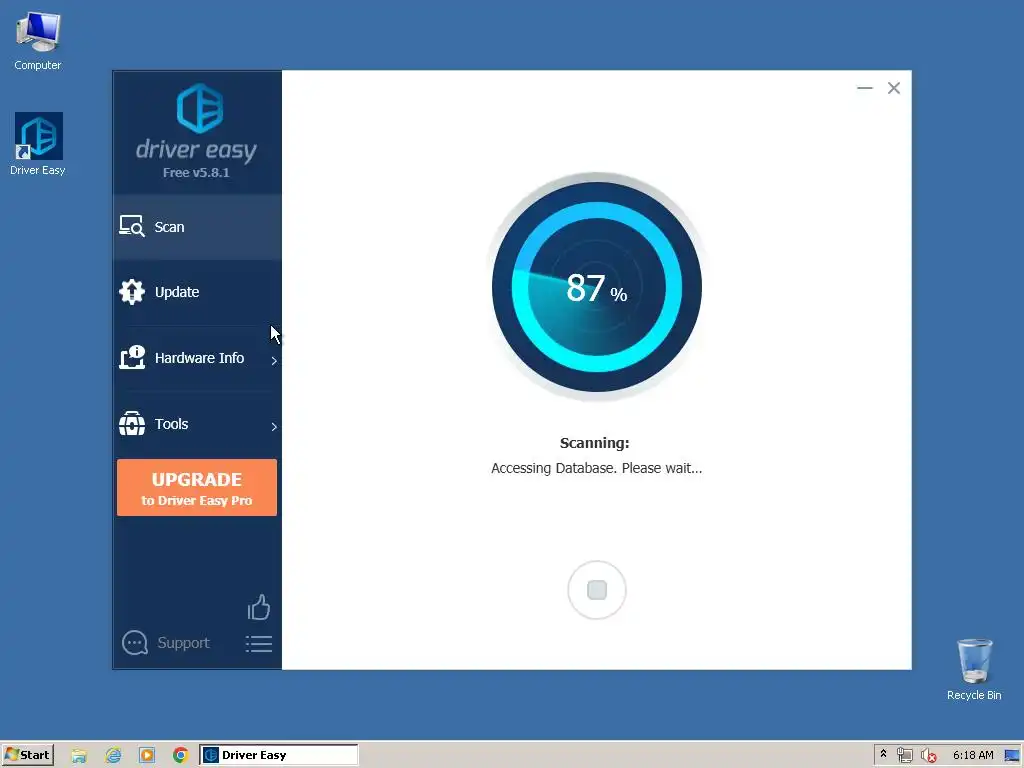Viewport: 1024px width, 768px height.
Task: Launch Google Chrome from the taskbar
Action: click(180, 756)
